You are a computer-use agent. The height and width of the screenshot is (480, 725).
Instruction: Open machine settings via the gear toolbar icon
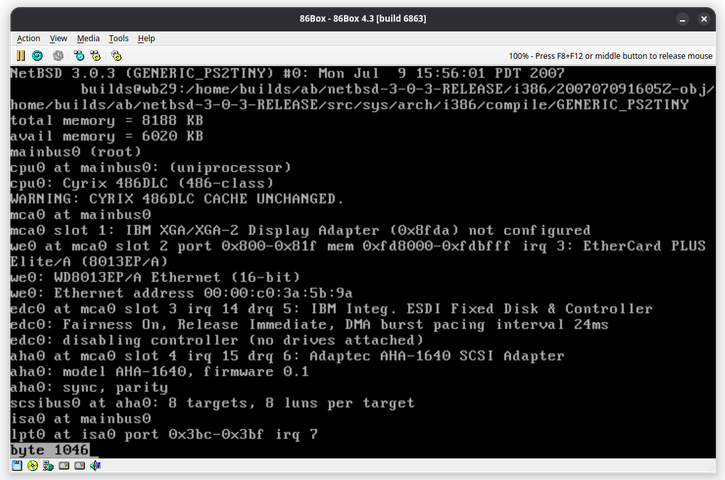pos(116,56)
